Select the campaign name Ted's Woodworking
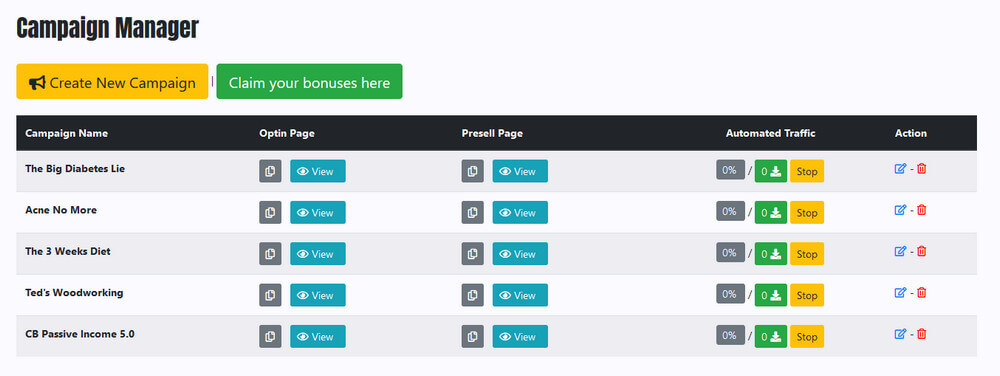This screenshot has width=1000, height=376. 74,293
